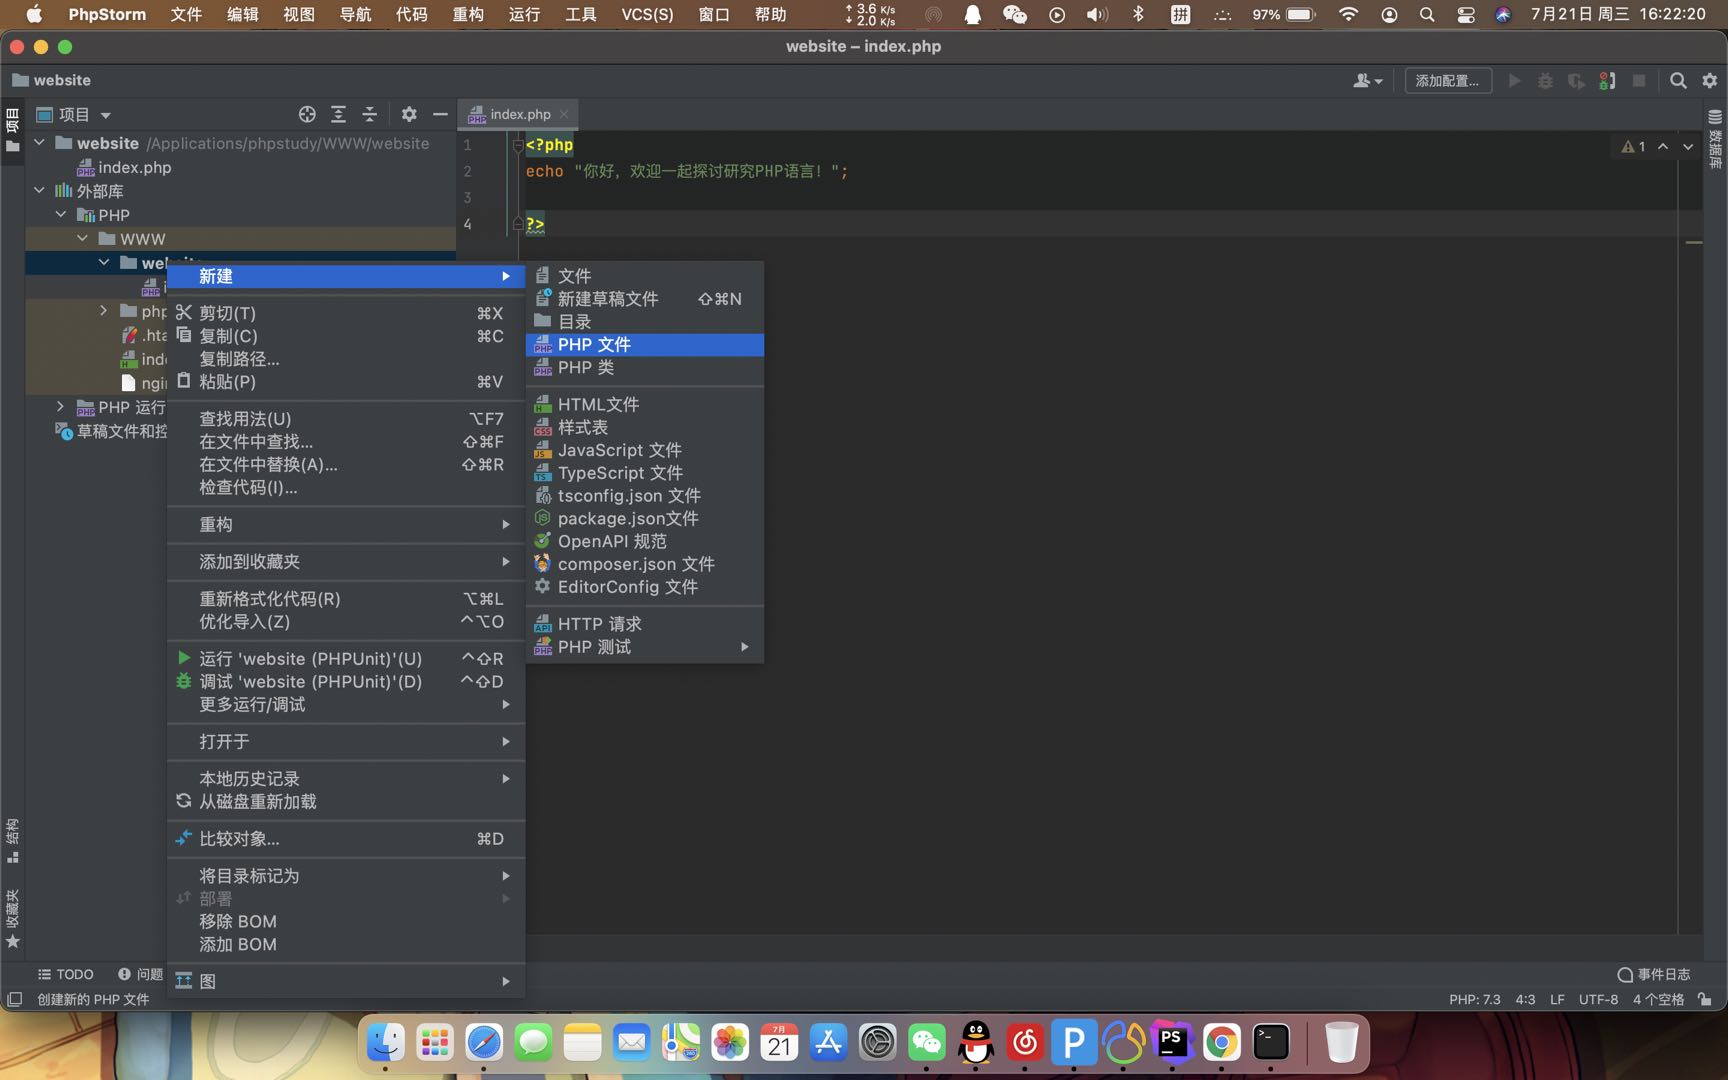Open 添加配置 run configuration button
This screenshot has width=1728, height=1080.
tap(1447, 81)
